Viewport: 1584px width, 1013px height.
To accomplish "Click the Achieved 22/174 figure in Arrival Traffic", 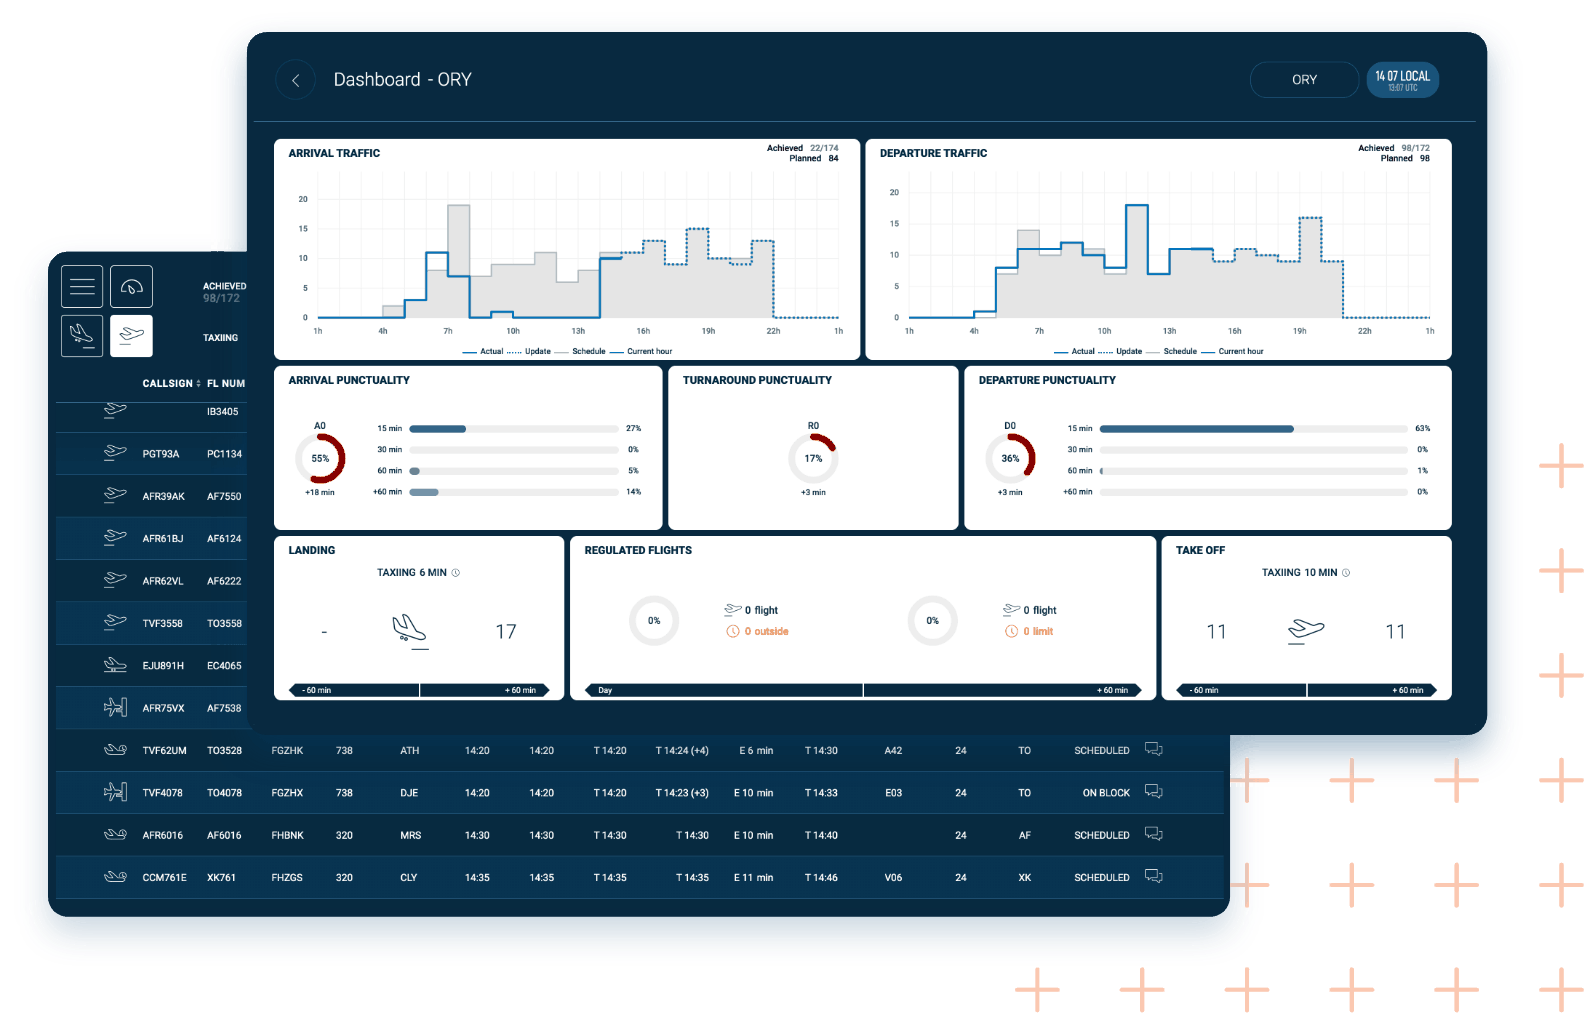I will 803,148.
